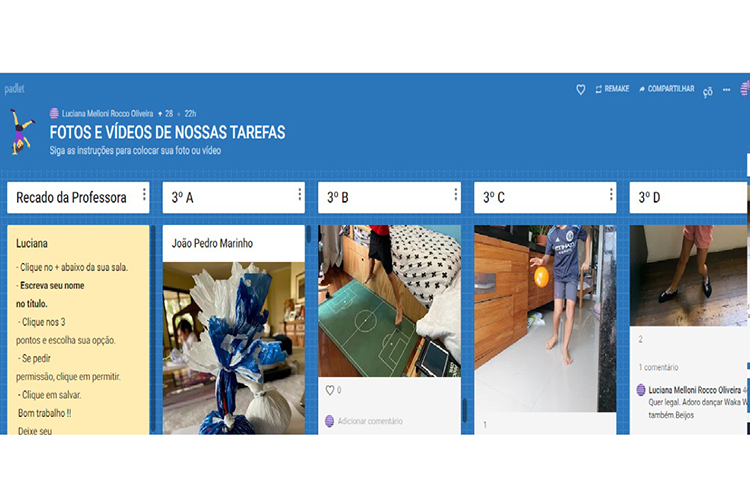Open the 3º C boy with orange ball photo
The width and height of the screenshot is (750, 500).
pos(545,318)
